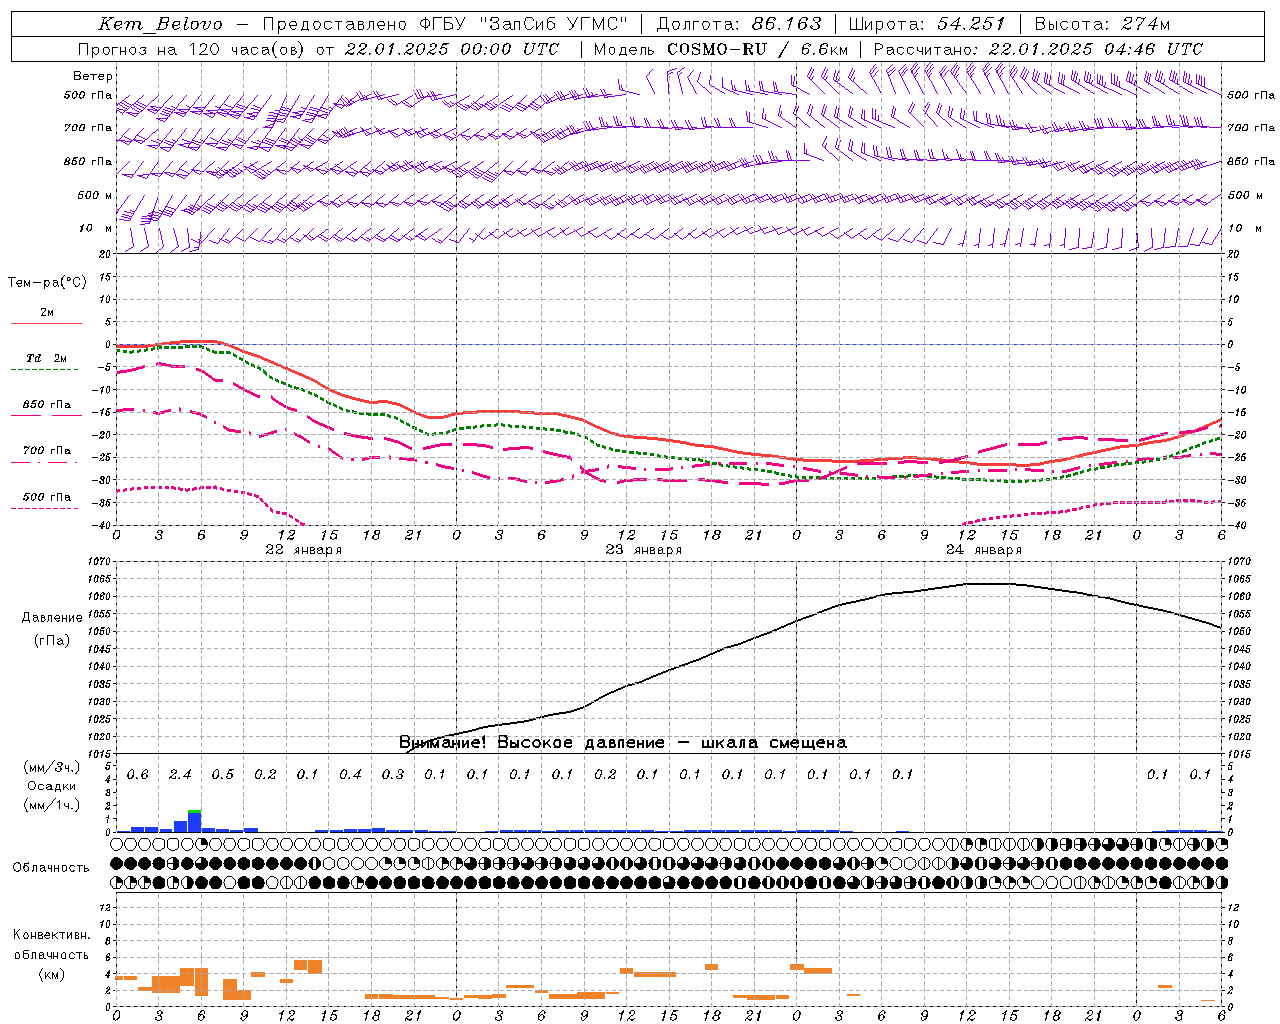Click the Внимание! Высокое давление warning text
This screenshot has height=1024, width=1280.
click(x=622, y=743)
